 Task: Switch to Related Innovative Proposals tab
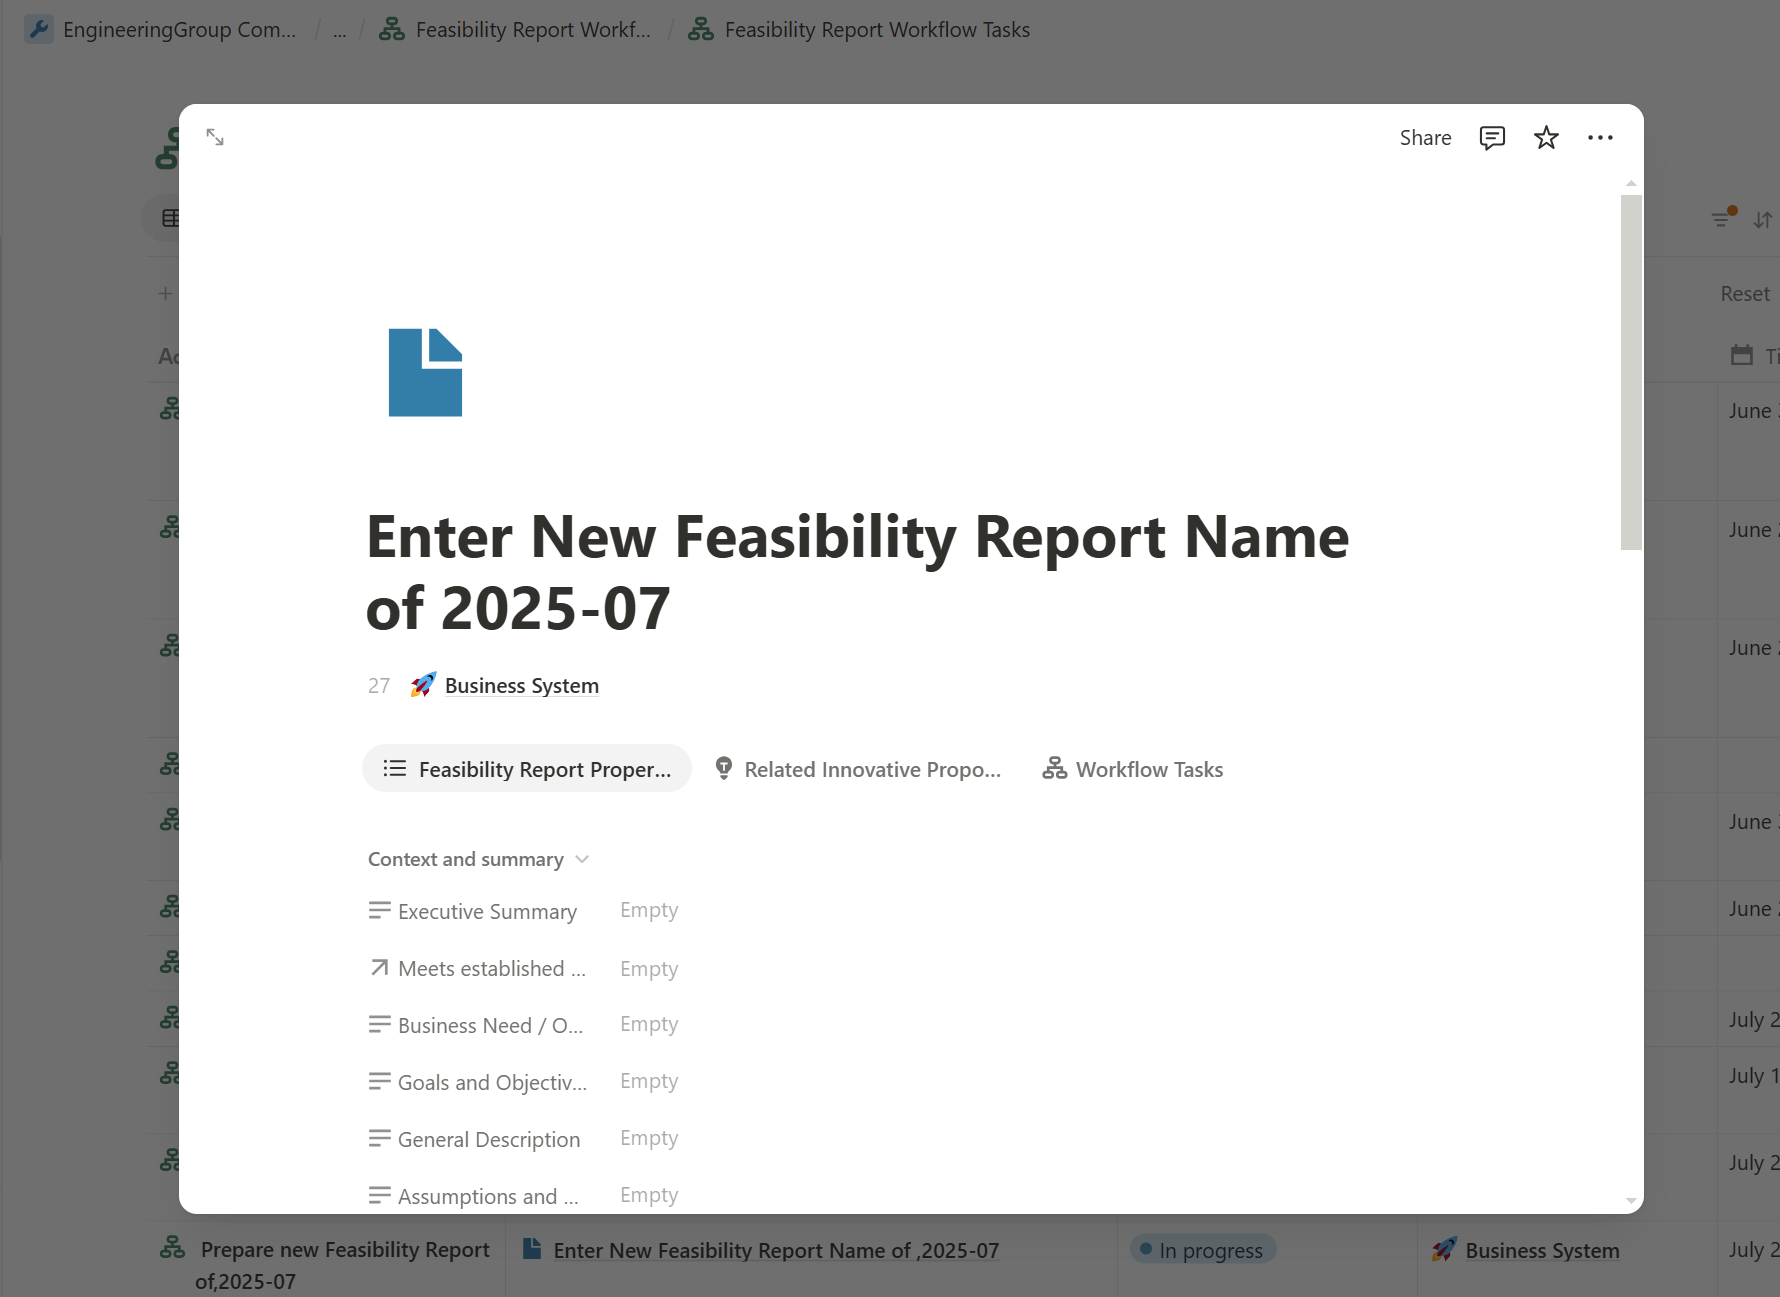pos(858,769)
